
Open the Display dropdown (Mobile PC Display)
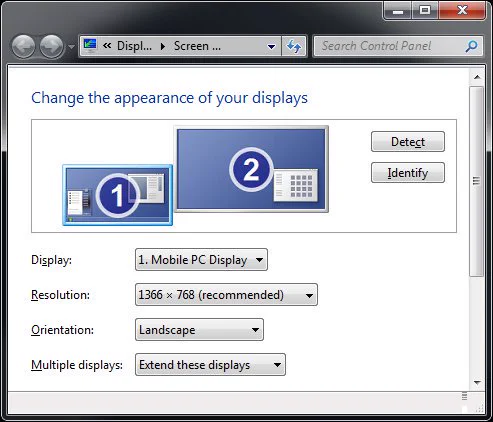pyautogui.click(x=201, y=259)
